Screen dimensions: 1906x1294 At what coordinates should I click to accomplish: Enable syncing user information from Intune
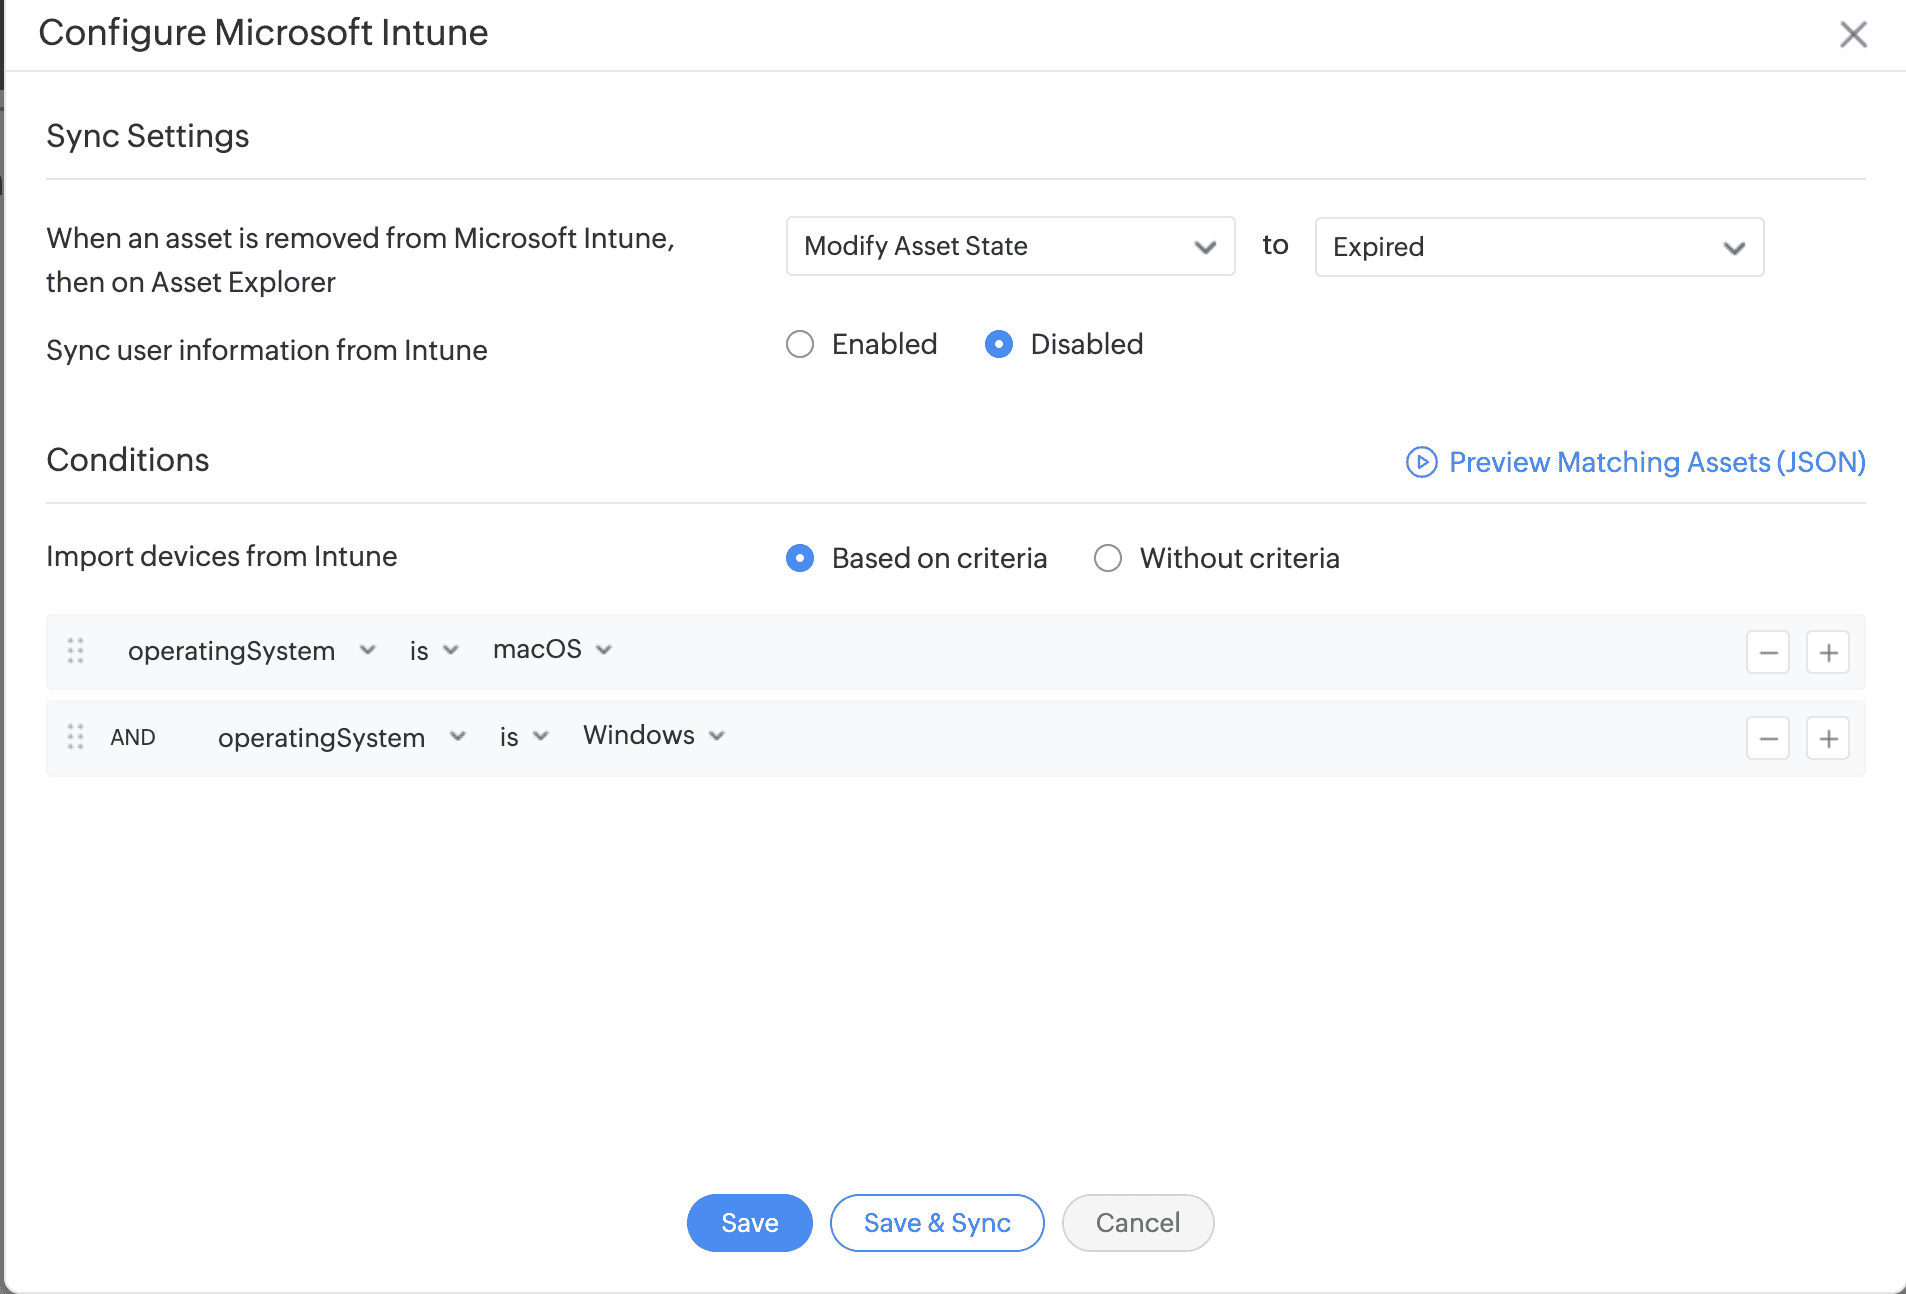click(800, 345)
